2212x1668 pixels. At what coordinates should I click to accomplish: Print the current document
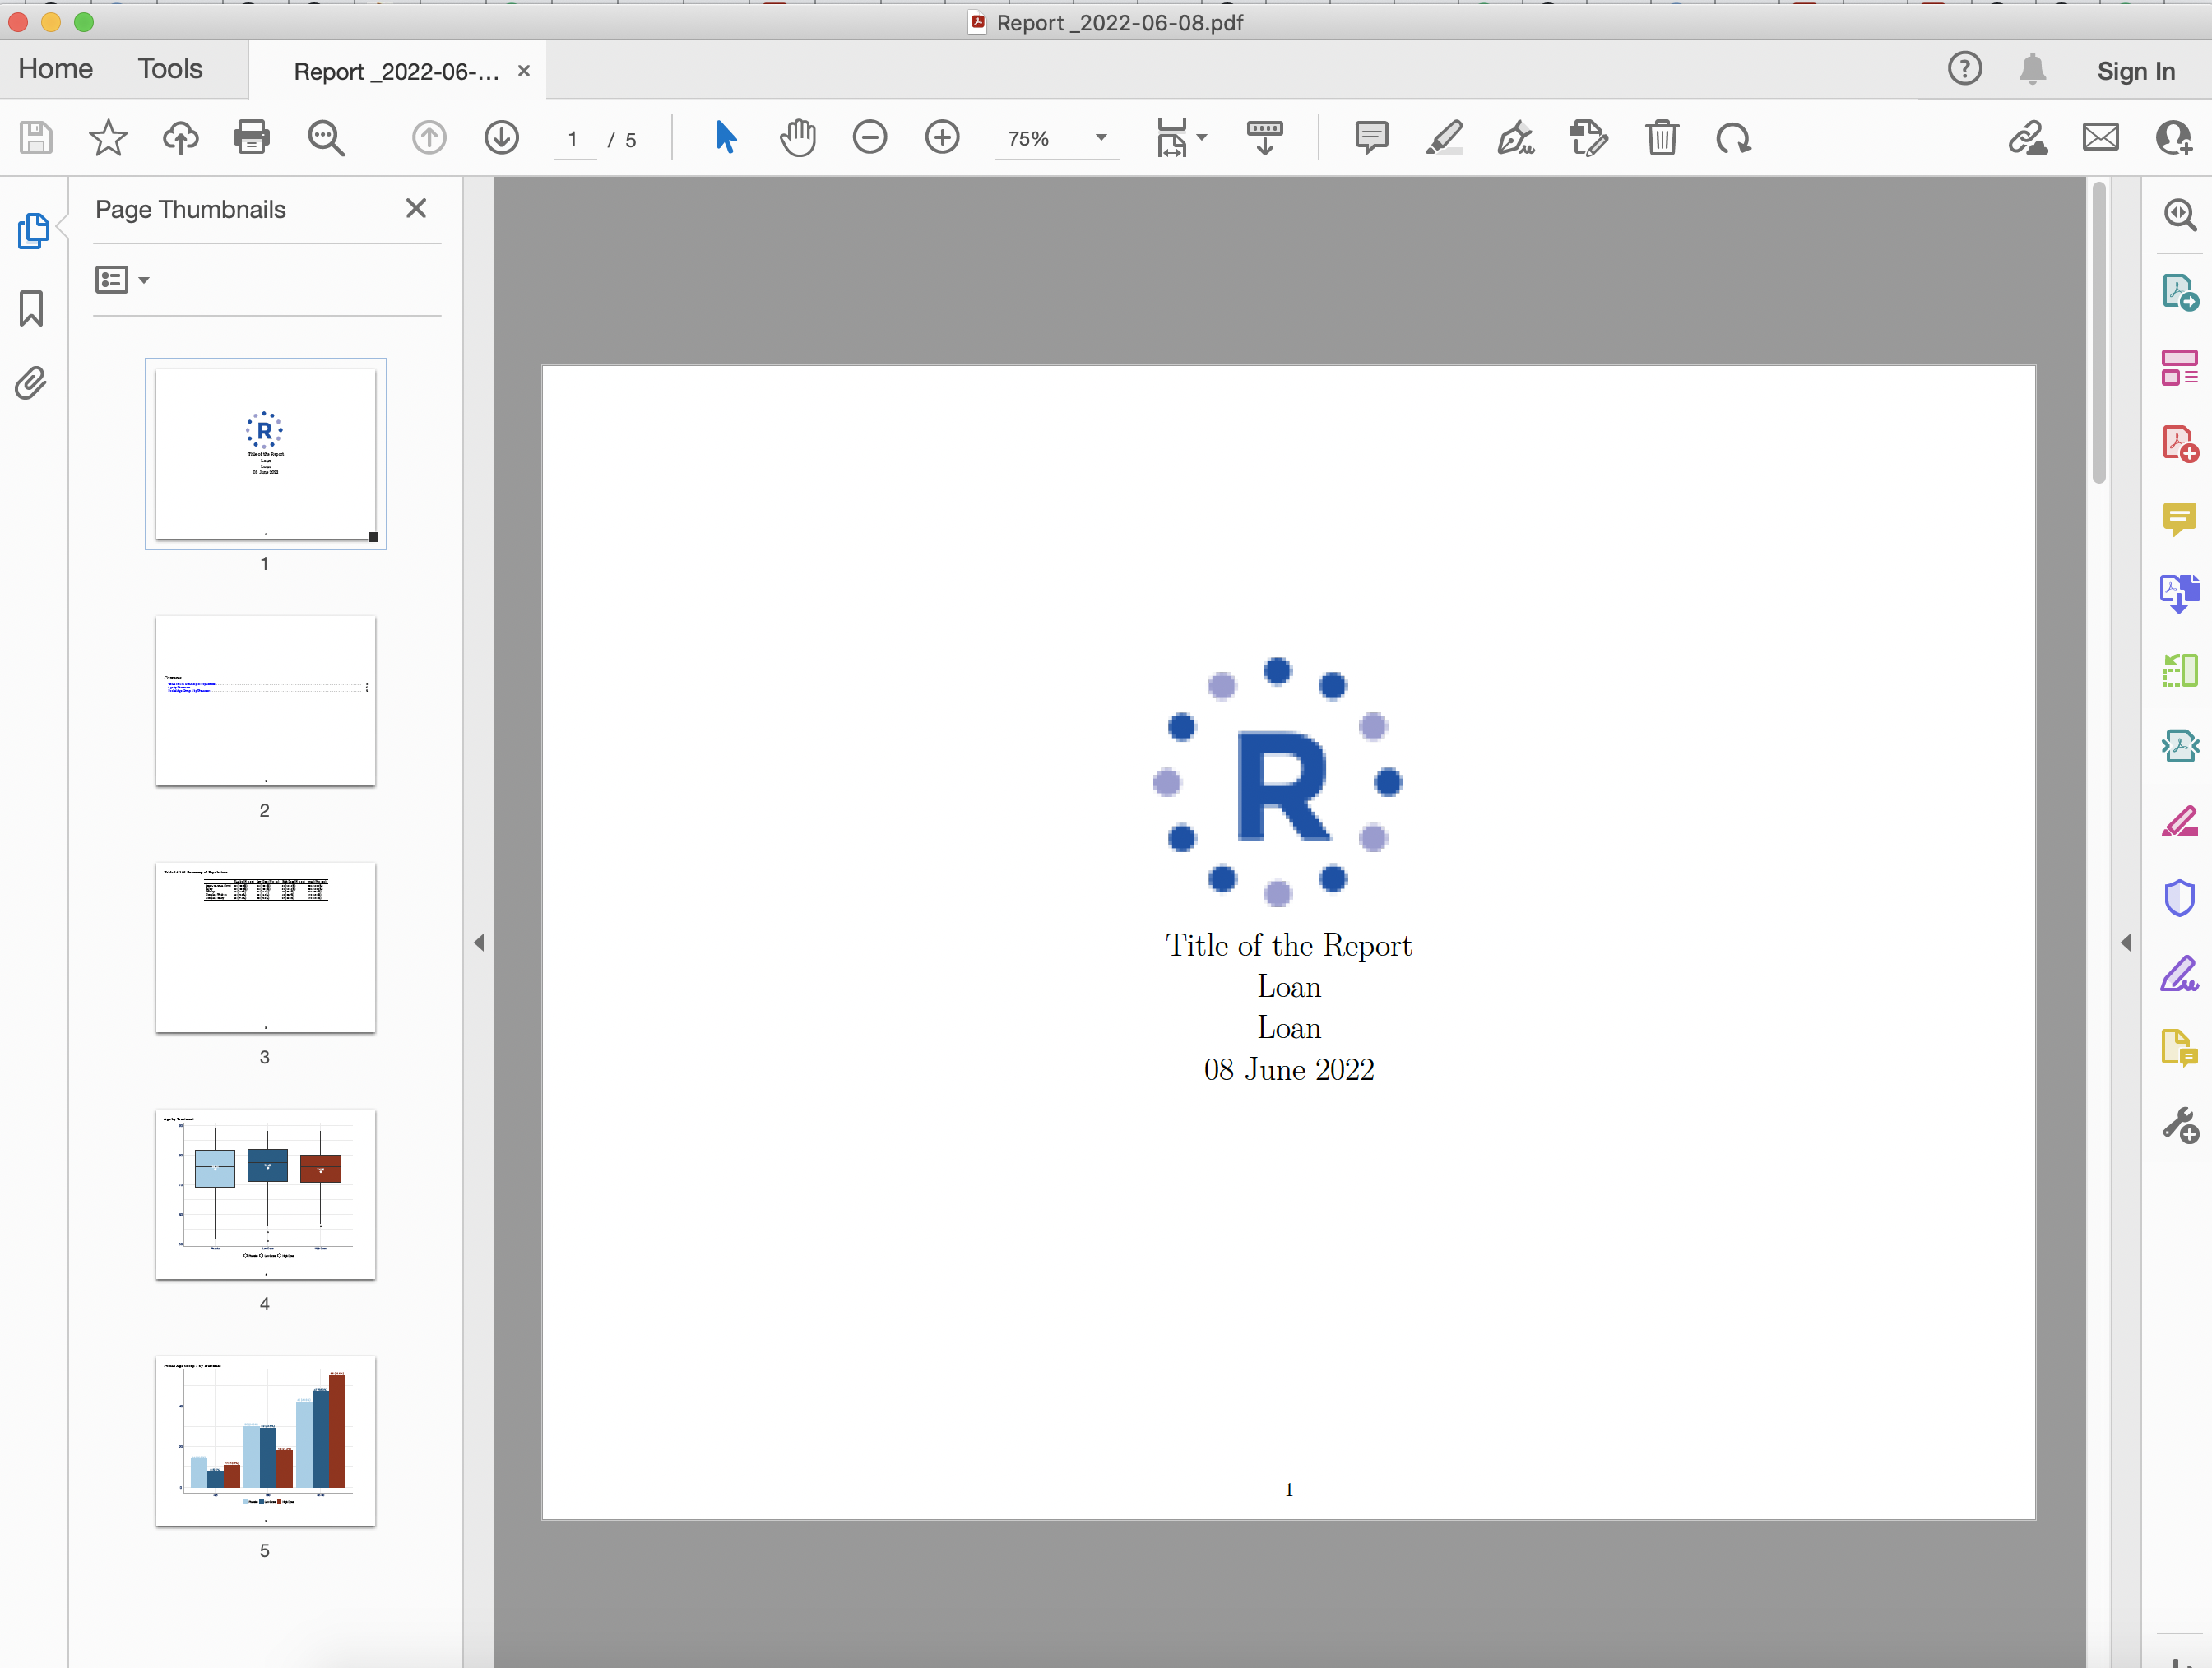251,138
